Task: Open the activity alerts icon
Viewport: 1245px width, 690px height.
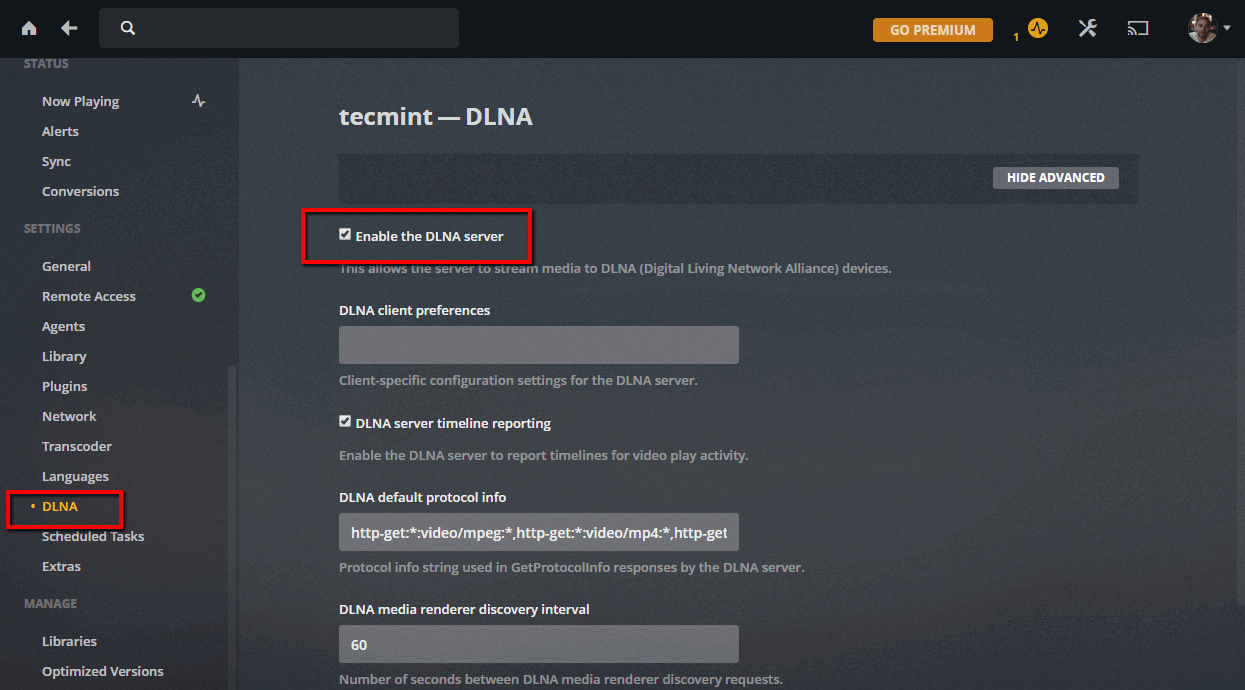Action: click(1038, 29)
